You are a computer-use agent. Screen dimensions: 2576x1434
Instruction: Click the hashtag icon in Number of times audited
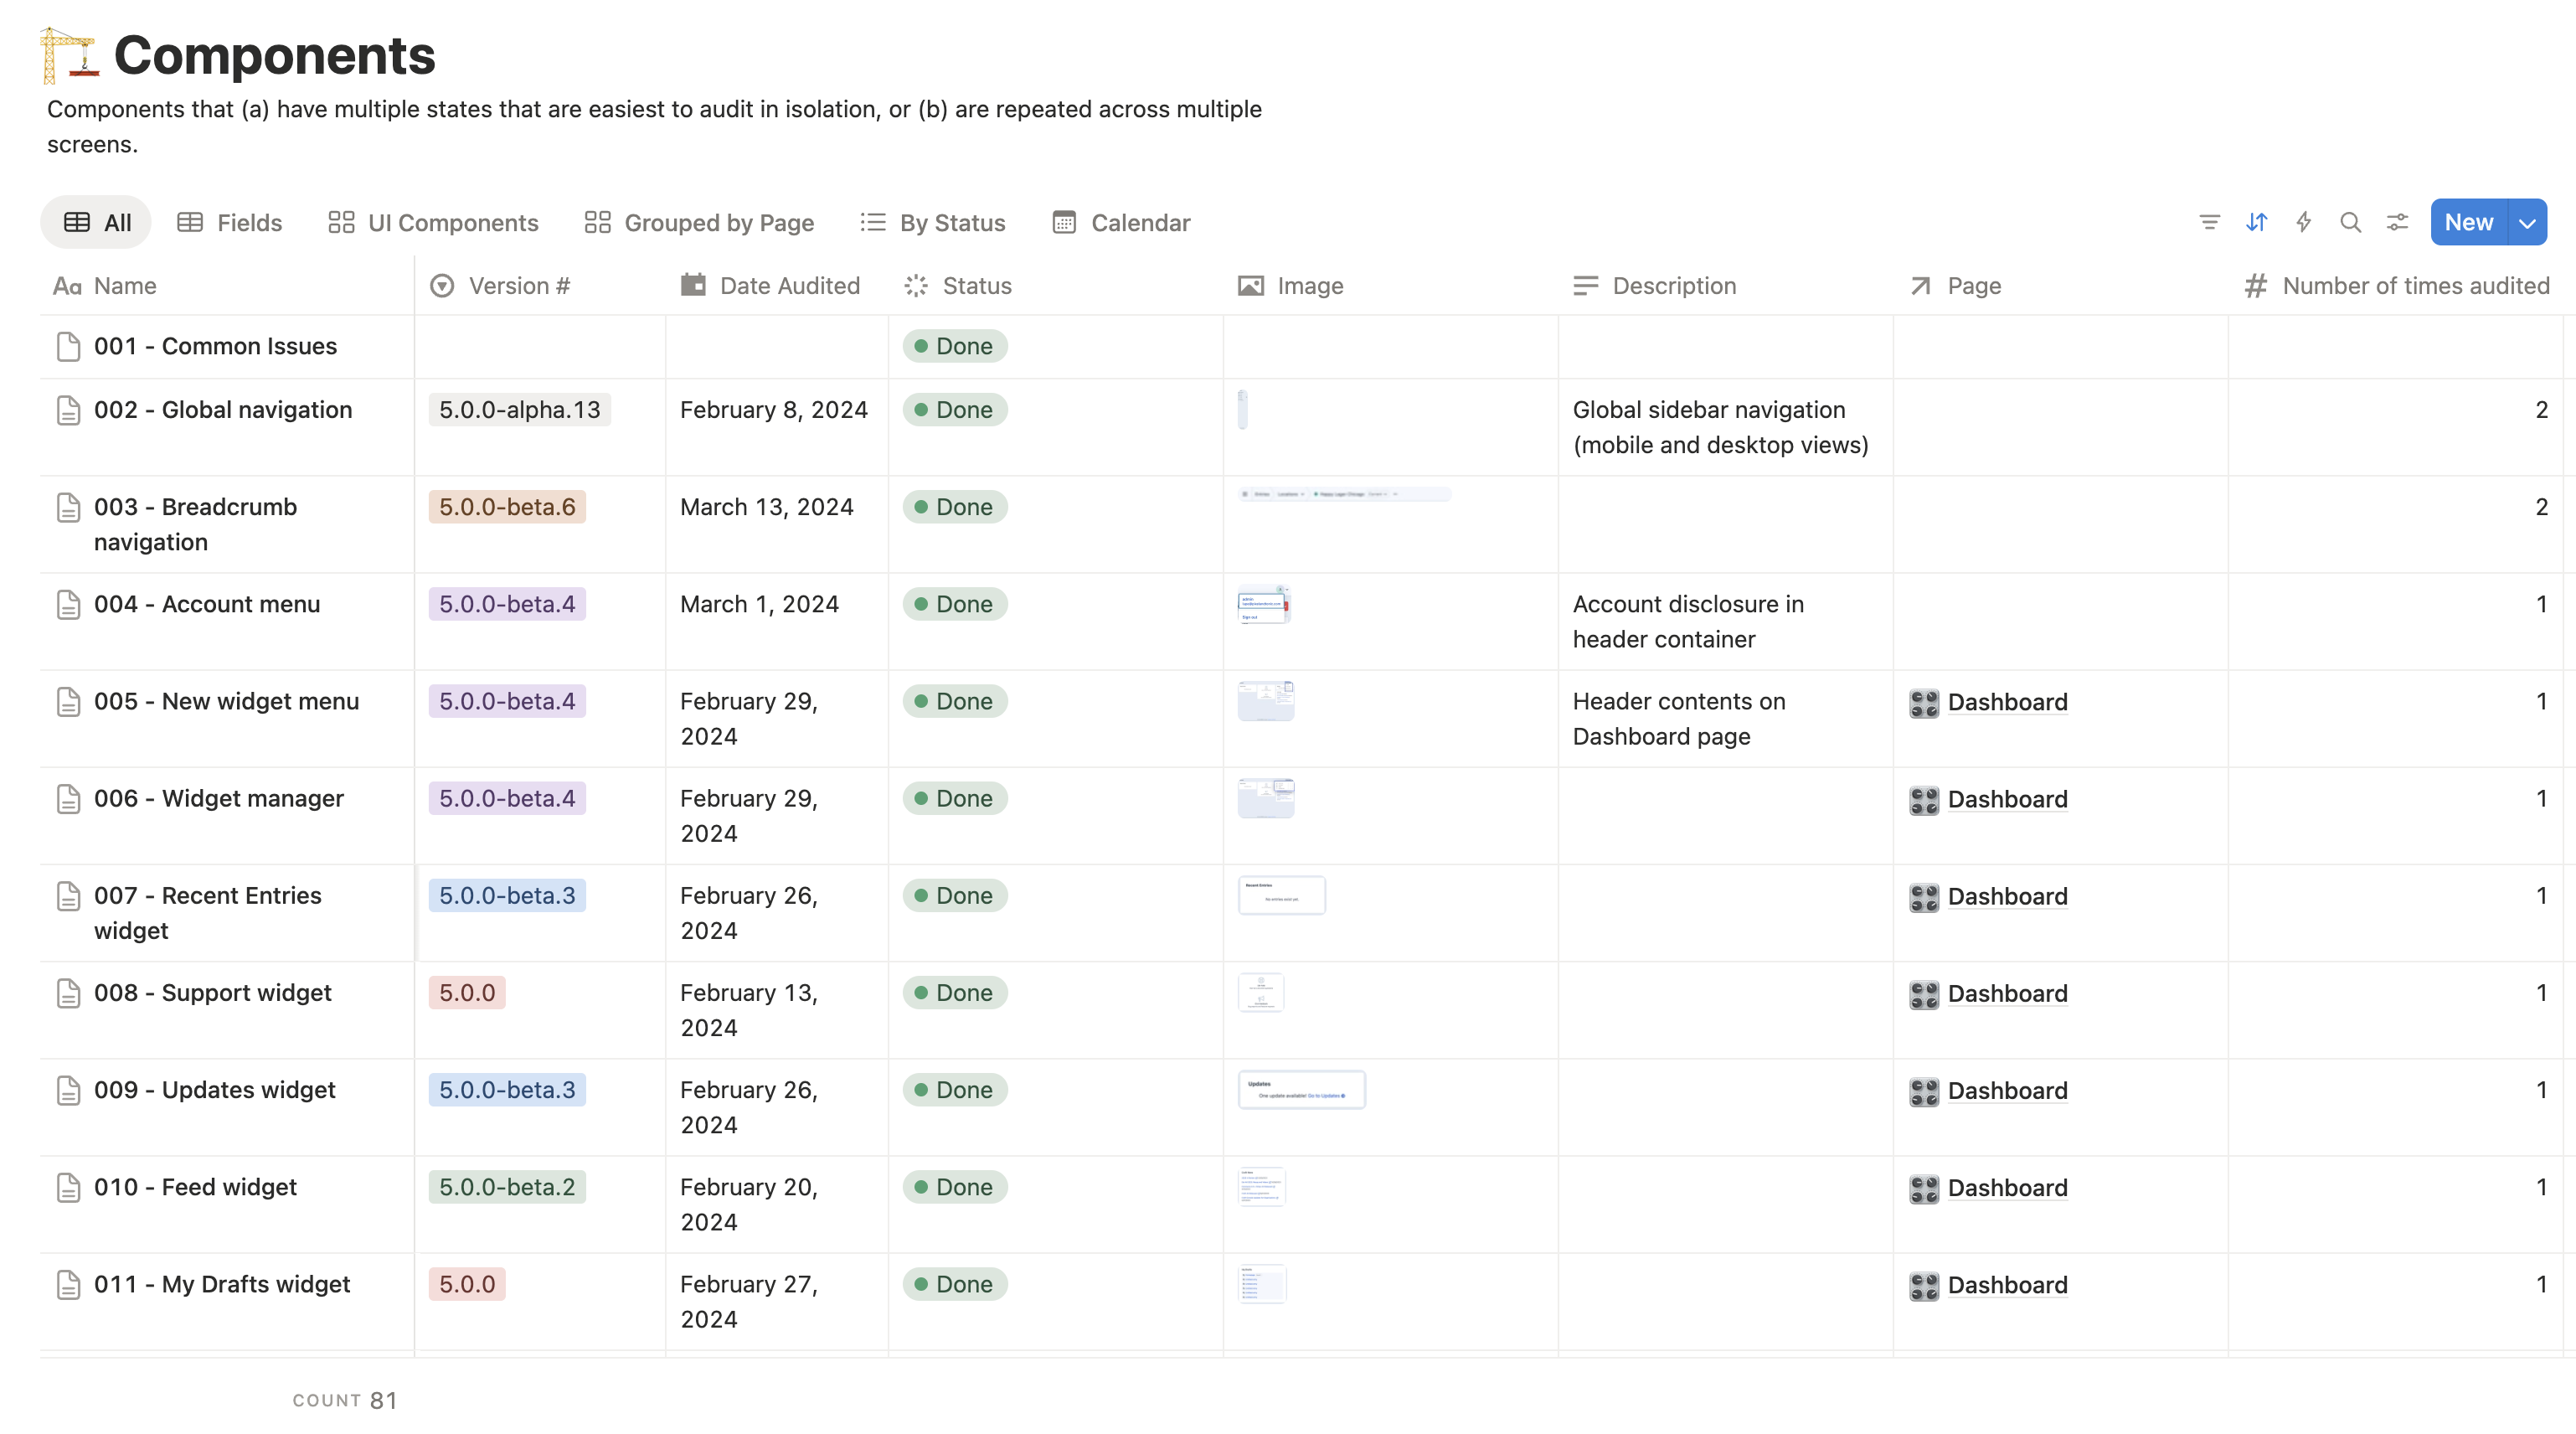click(x=2255, y=286)
